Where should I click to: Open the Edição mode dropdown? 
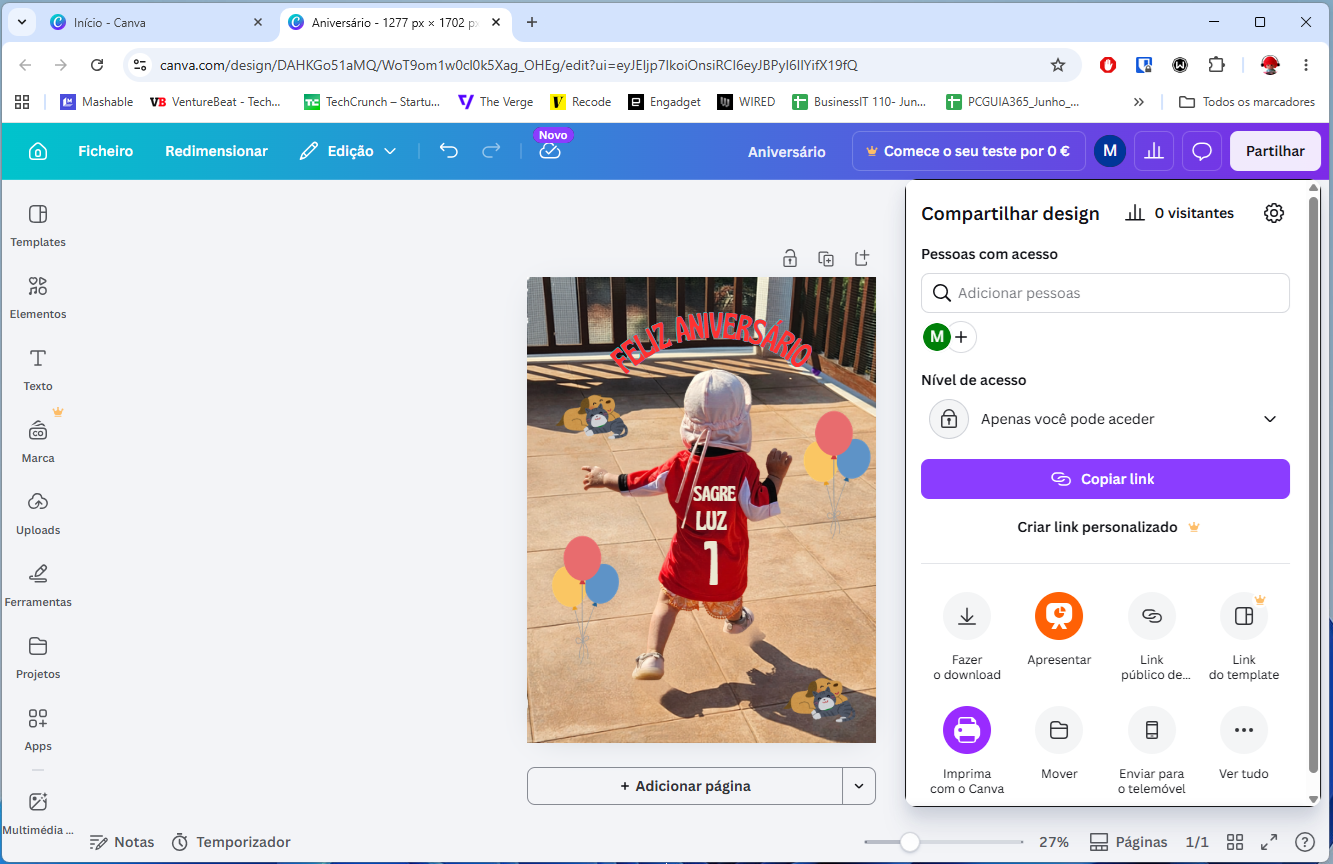point(348,151)
